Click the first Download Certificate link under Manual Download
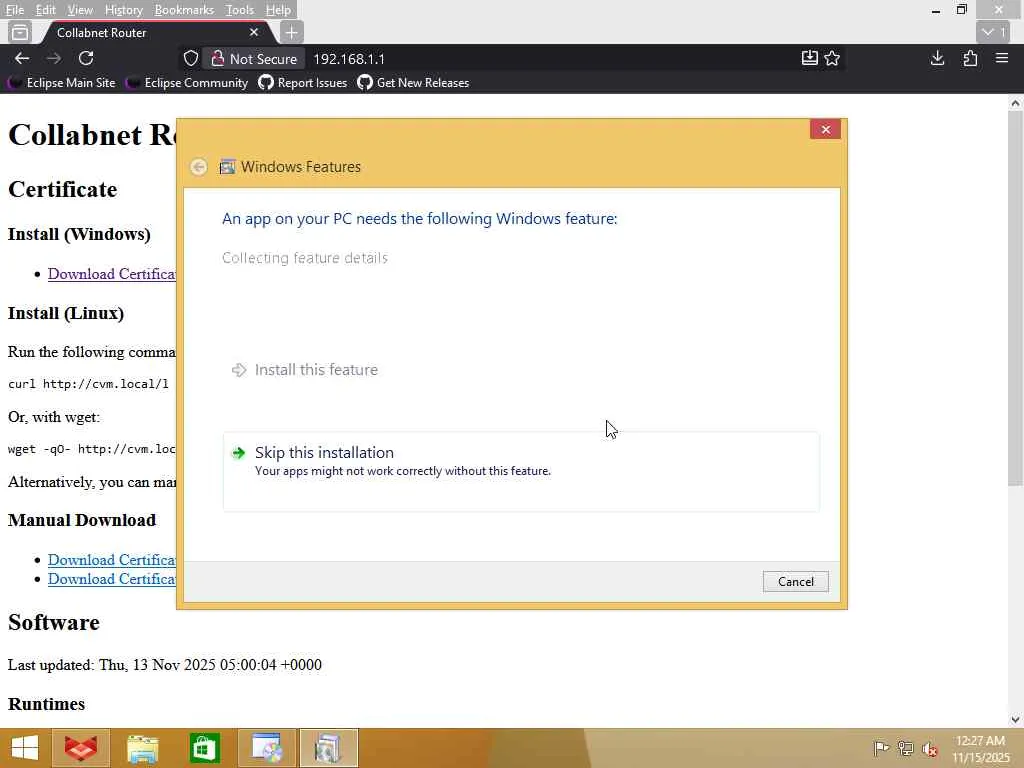 coord(112,560)
